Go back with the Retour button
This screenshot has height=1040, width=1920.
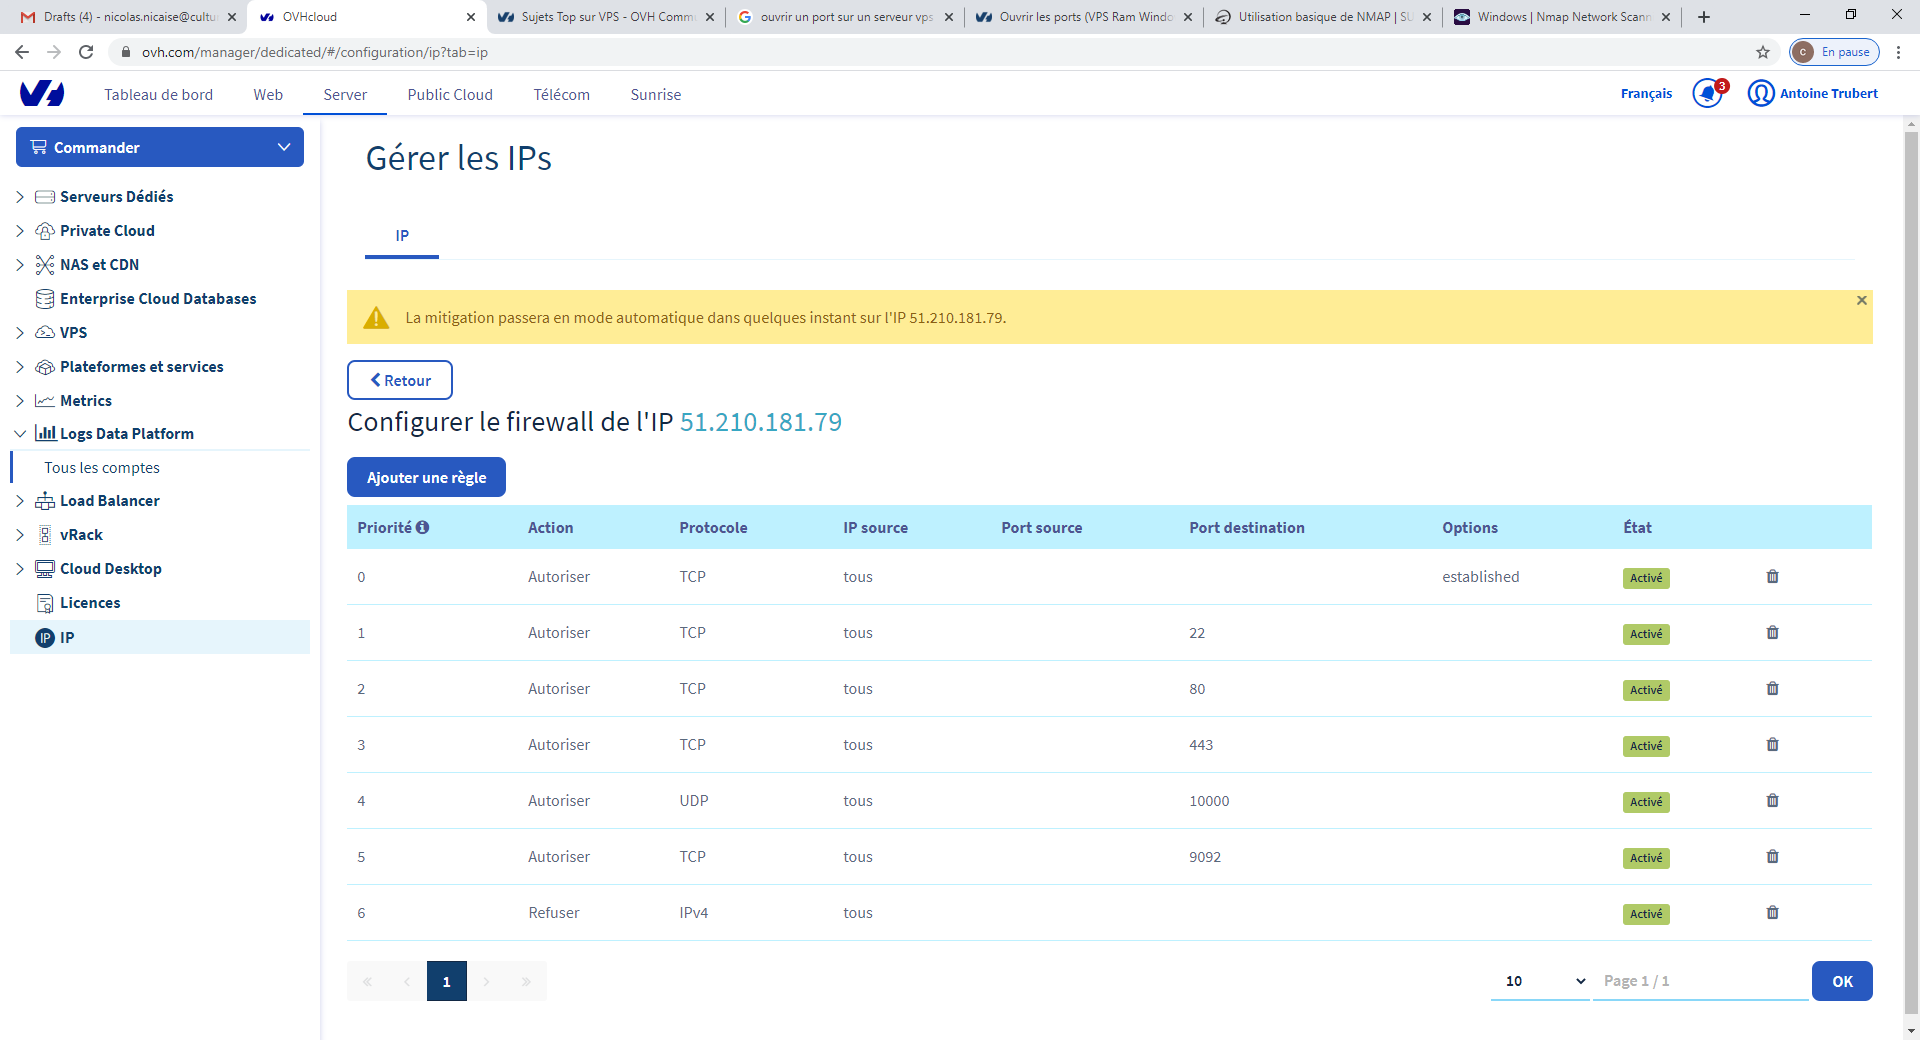click(400, 381)
